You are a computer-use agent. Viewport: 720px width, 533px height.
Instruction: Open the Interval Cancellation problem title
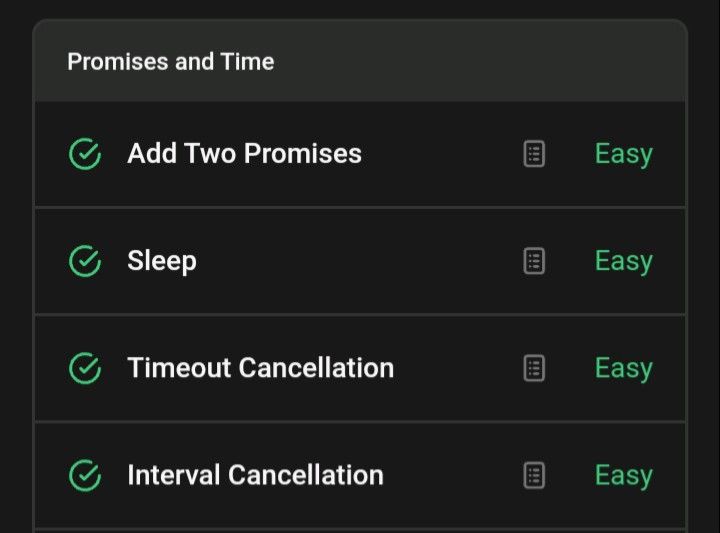tap(255, 475)
